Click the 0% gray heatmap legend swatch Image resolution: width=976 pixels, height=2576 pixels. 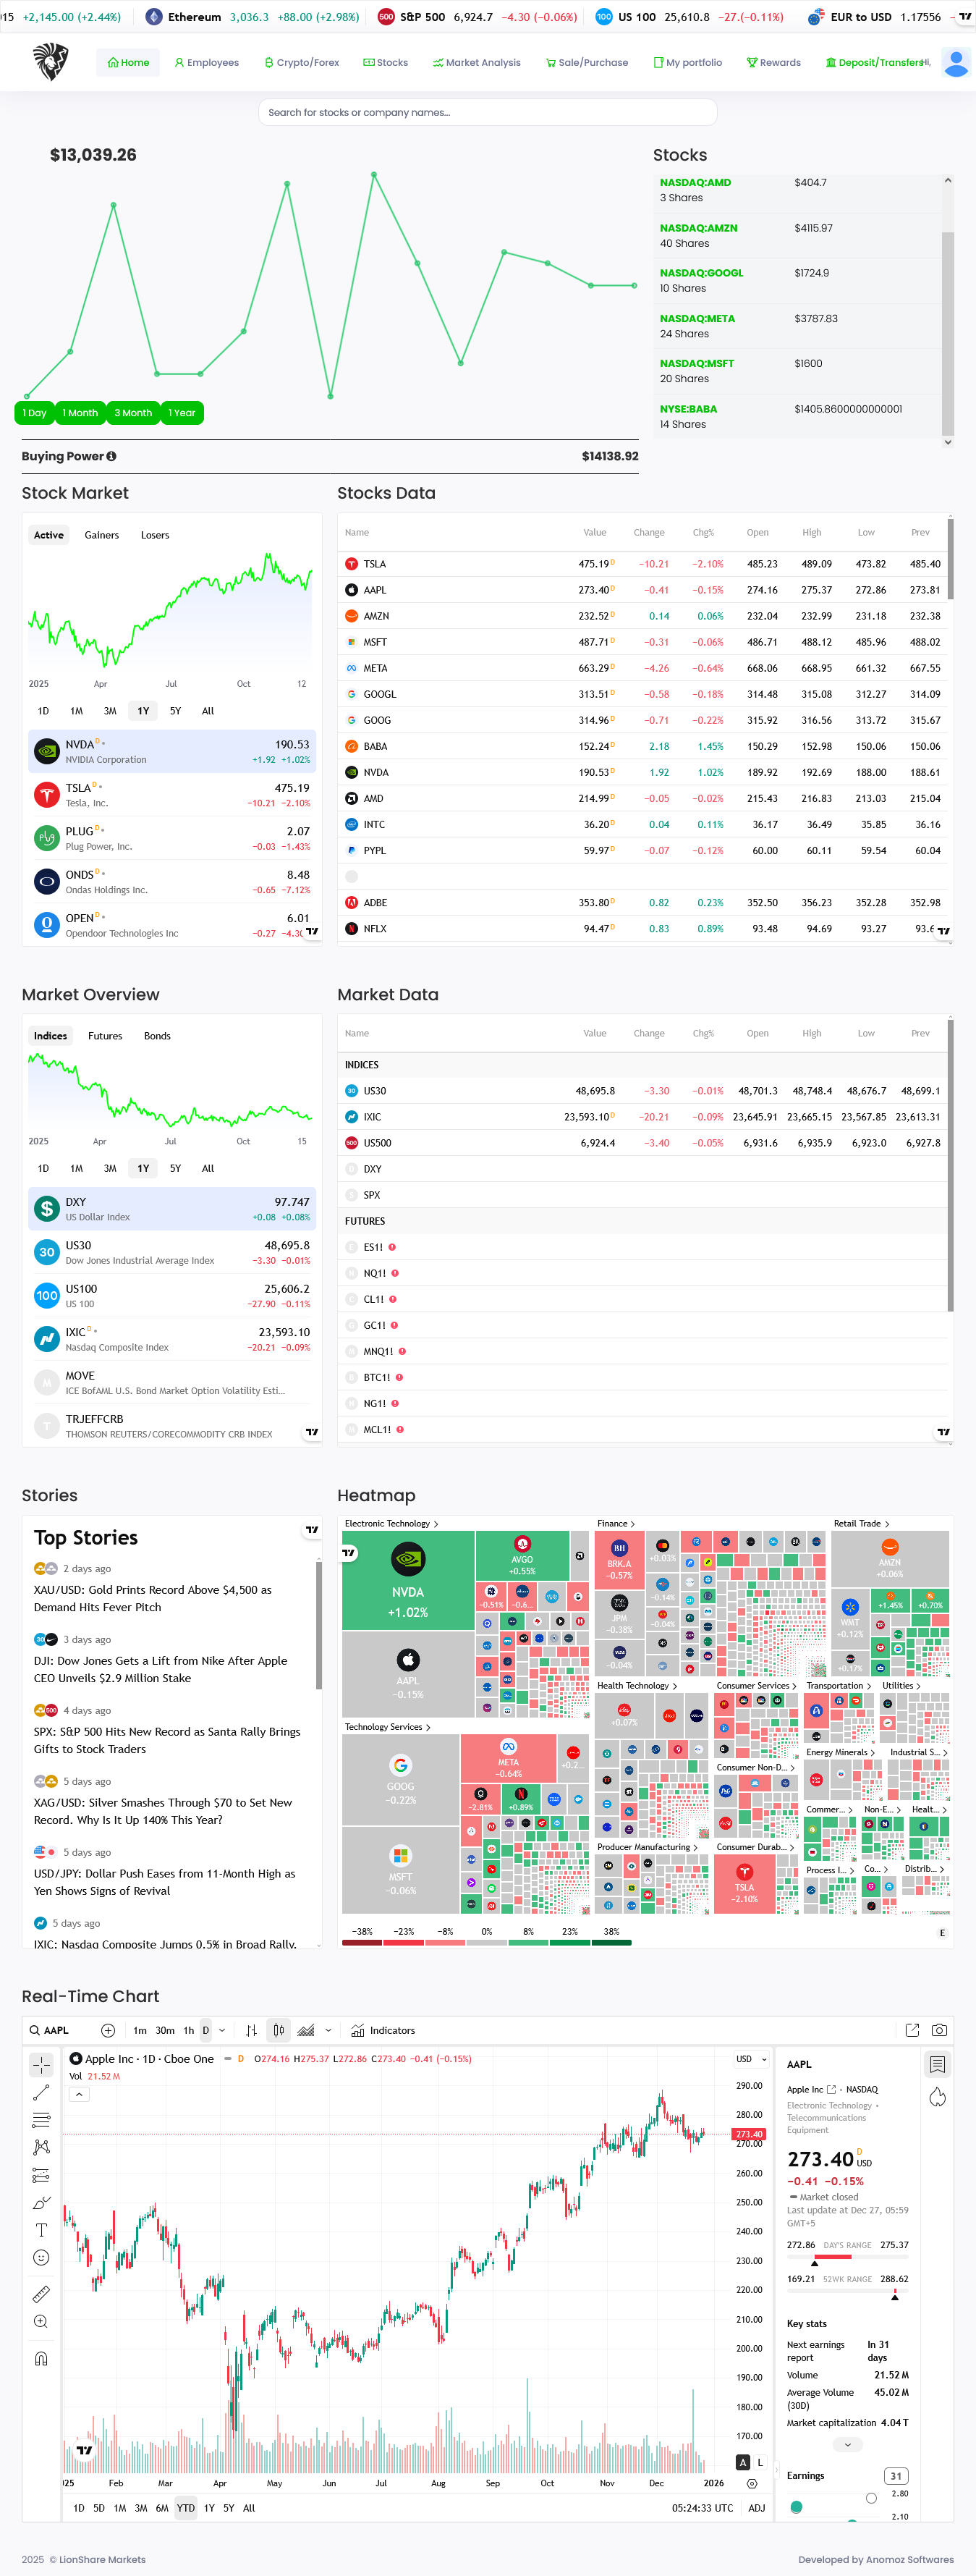(487, 1942)
